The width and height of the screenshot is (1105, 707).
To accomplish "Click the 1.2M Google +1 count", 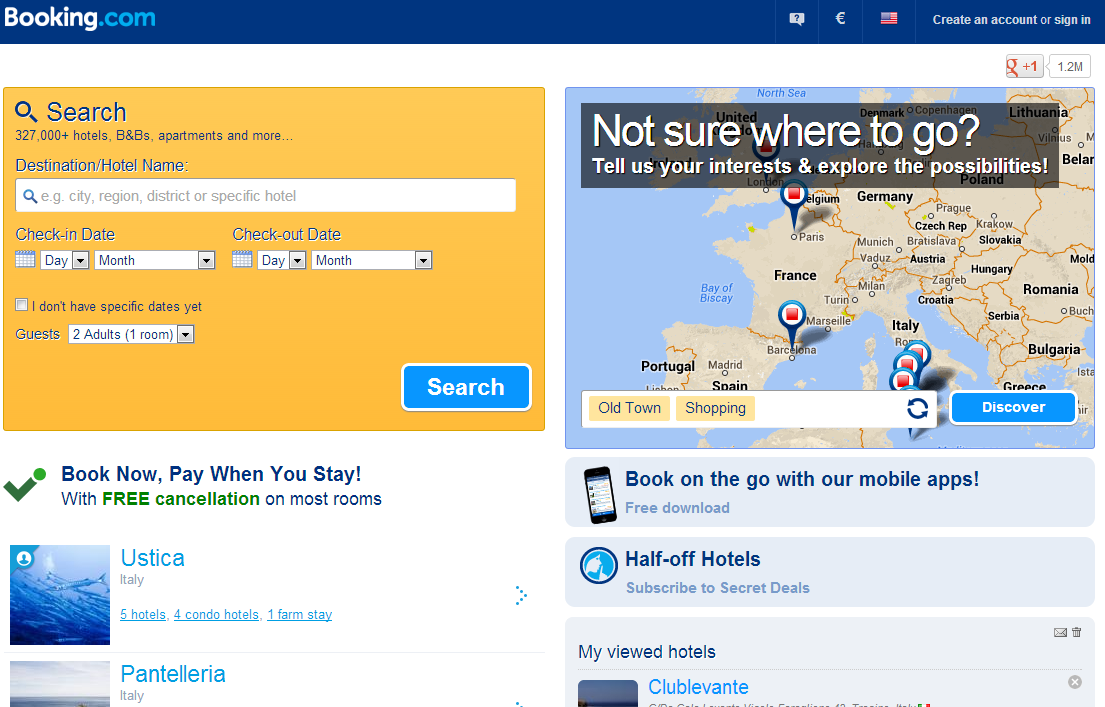I will pyautogui.click(x=1070, y=66).
